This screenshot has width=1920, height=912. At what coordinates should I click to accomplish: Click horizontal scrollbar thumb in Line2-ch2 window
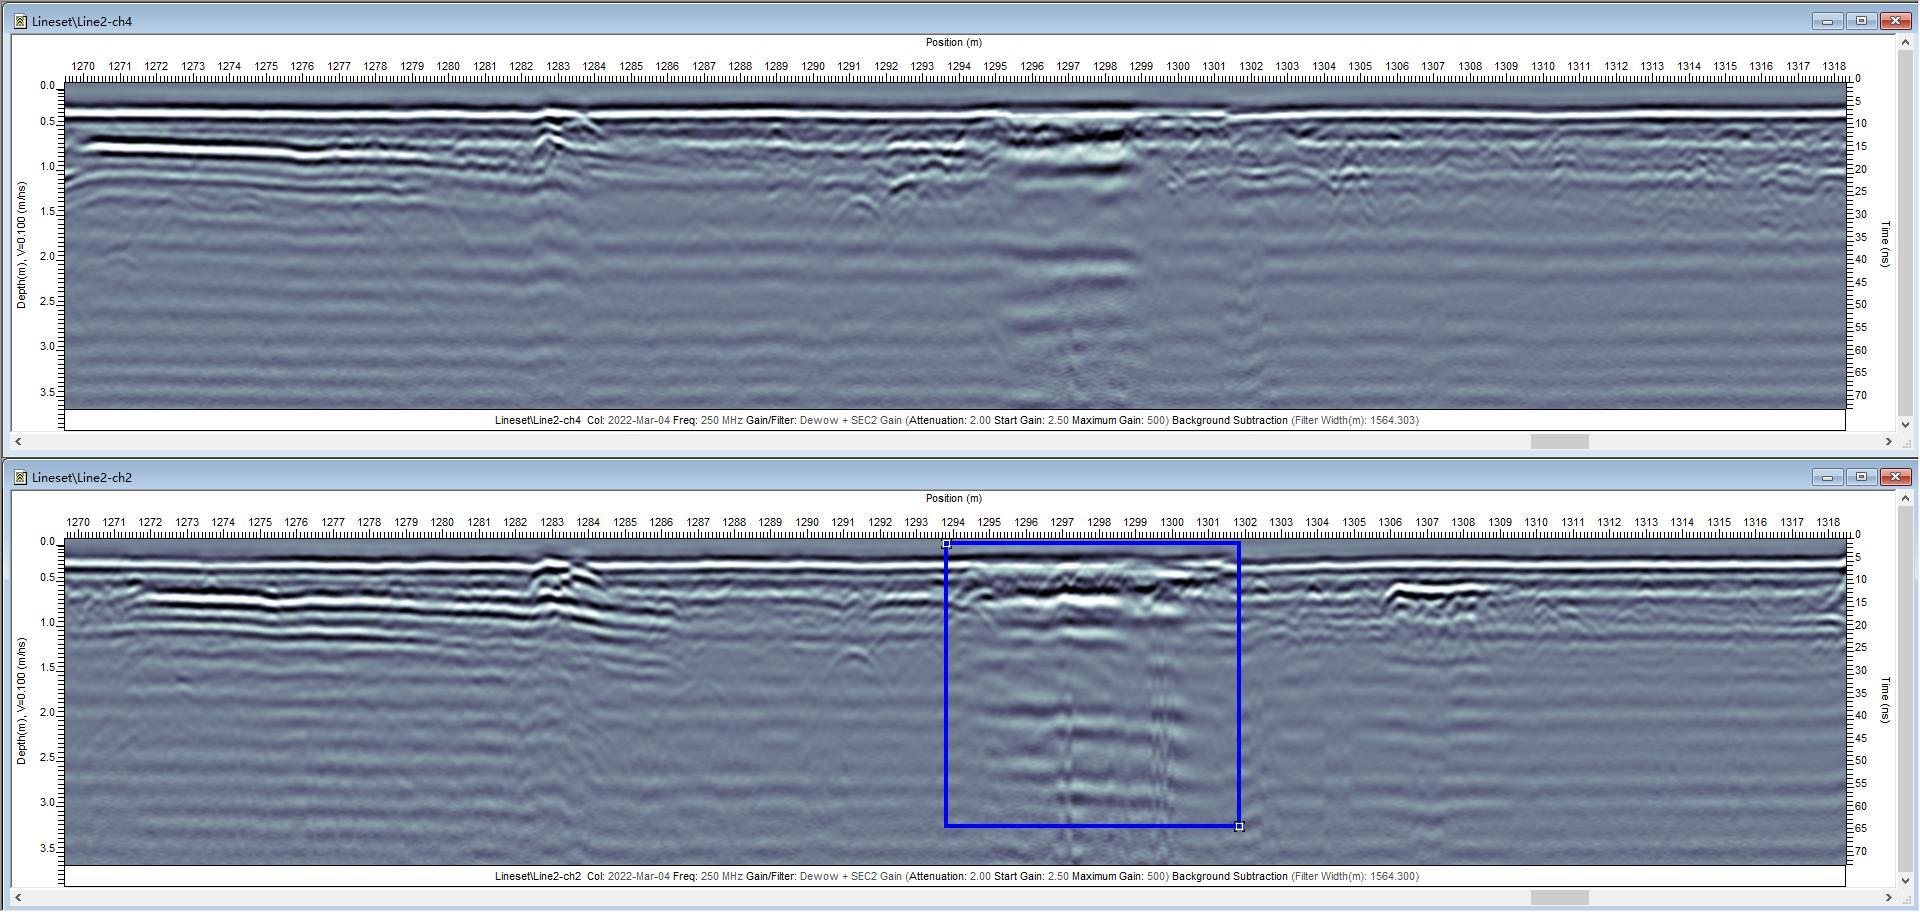(1560, 897)
